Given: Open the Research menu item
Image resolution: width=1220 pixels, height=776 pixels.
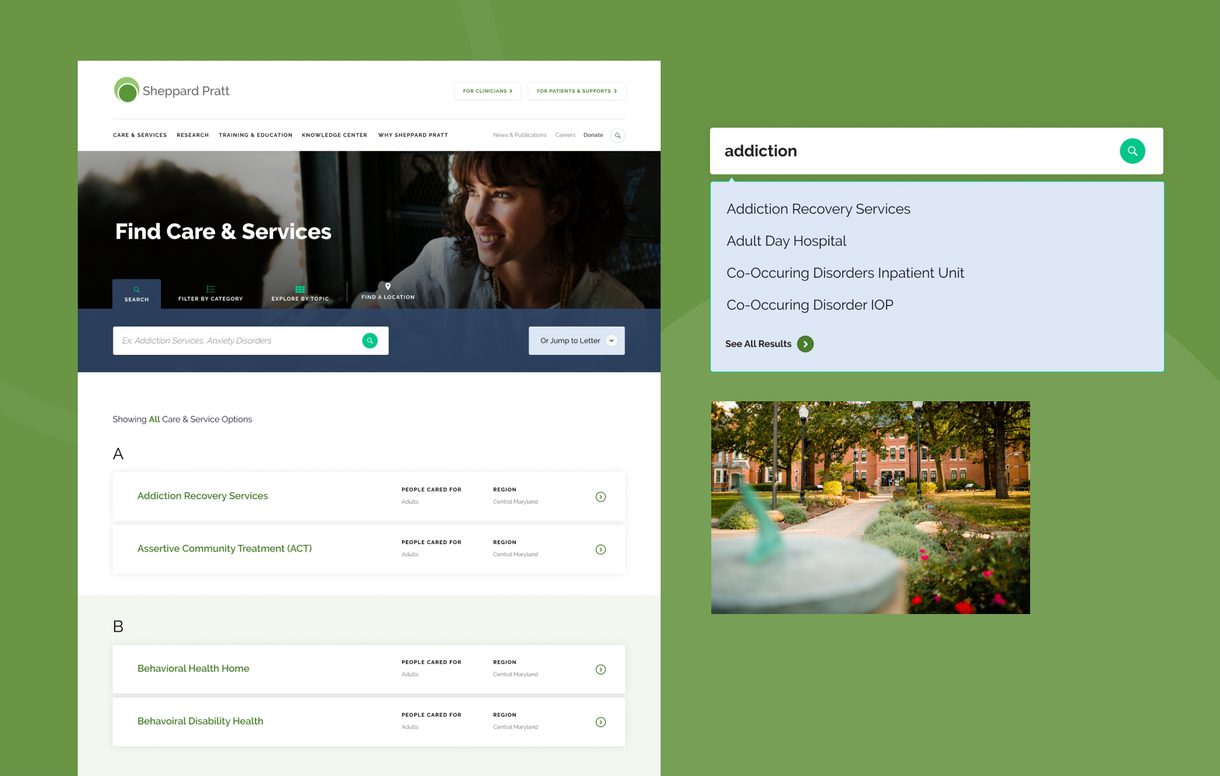Looking at the screenshot, I should [x=193, y=135].
